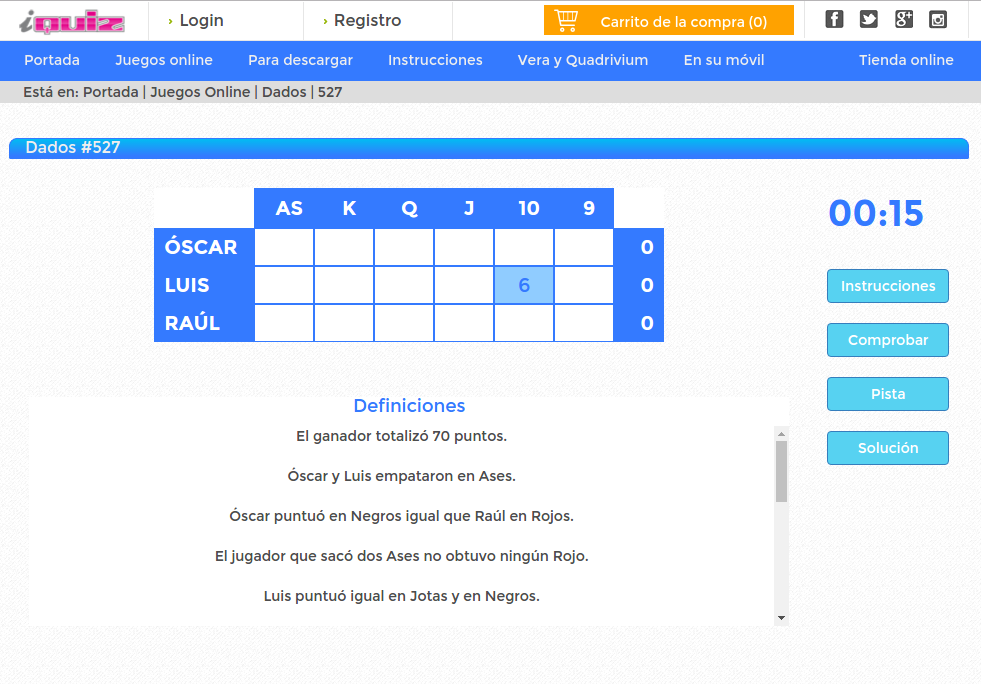
Task: Select Luis's Q cell
Action: 404,285
